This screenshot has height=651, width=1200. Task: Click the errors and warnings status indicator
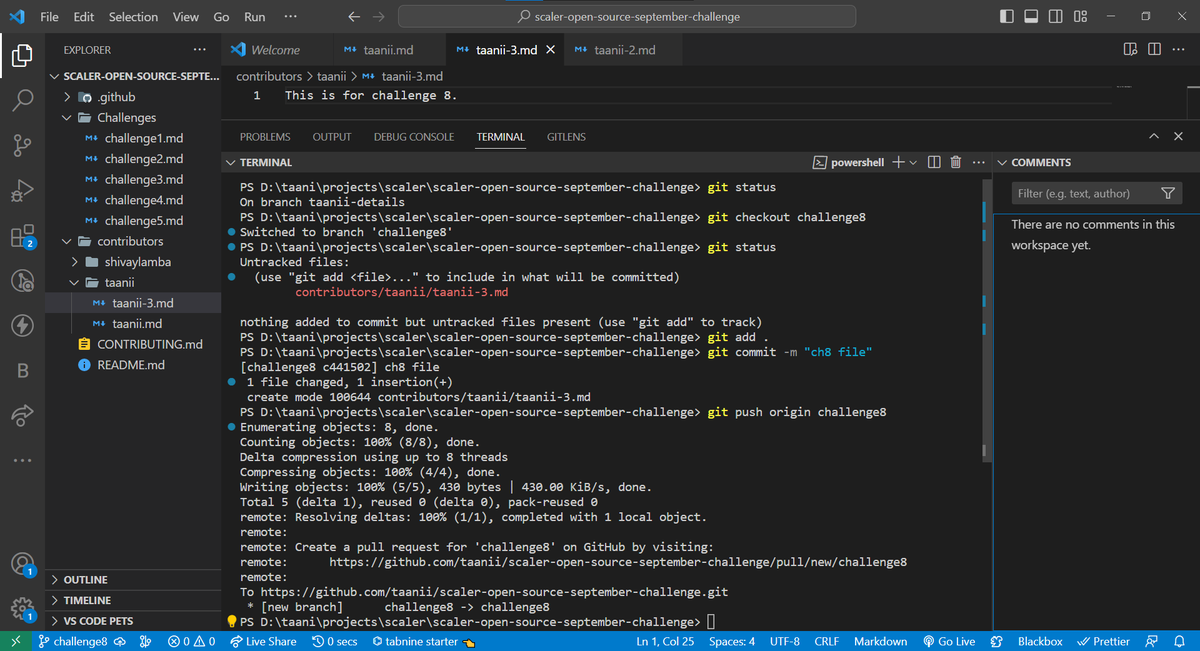192,641
